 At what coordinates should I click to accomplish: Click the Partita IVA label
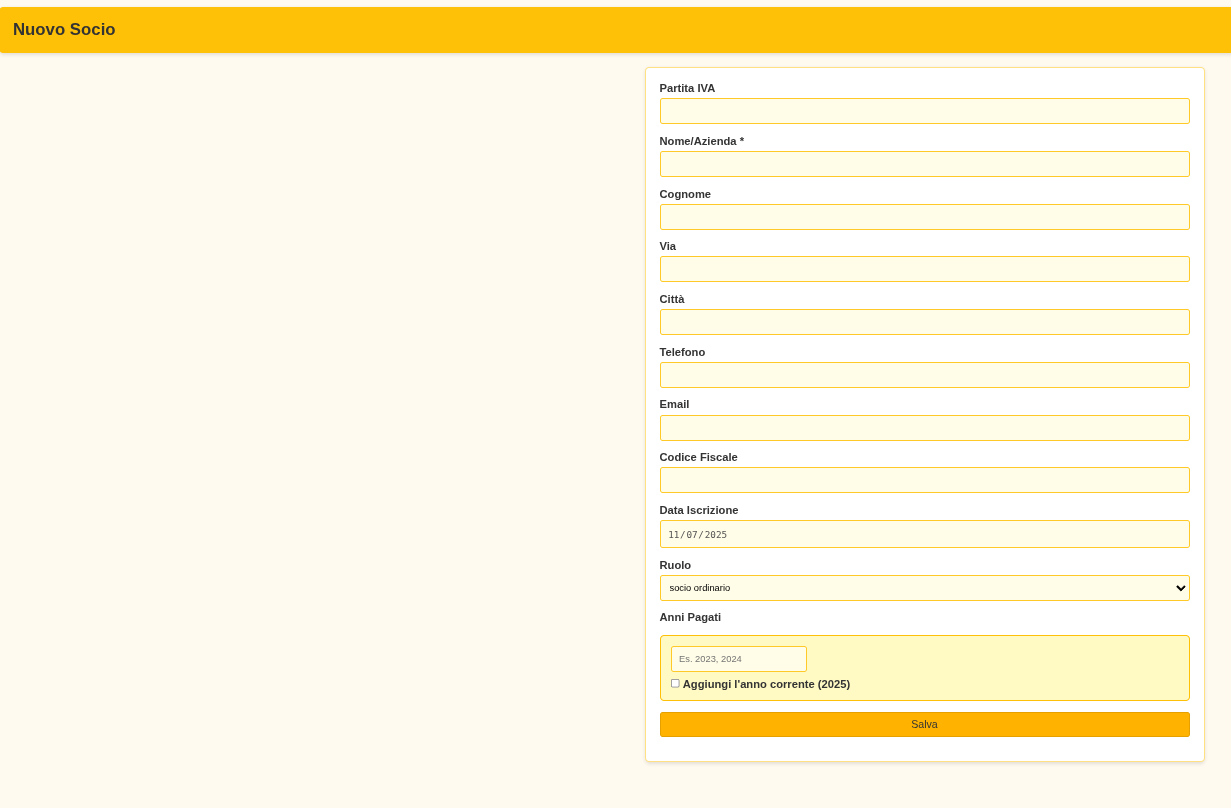point(687,88)
